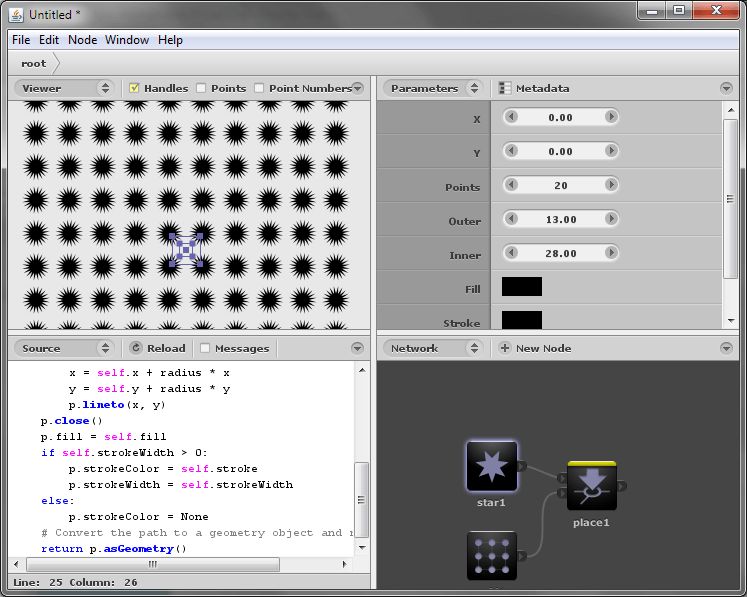This screenshot has width=747, height=597.
Task: Disable the Handles checkbox
Action: [x=135, y=88]
